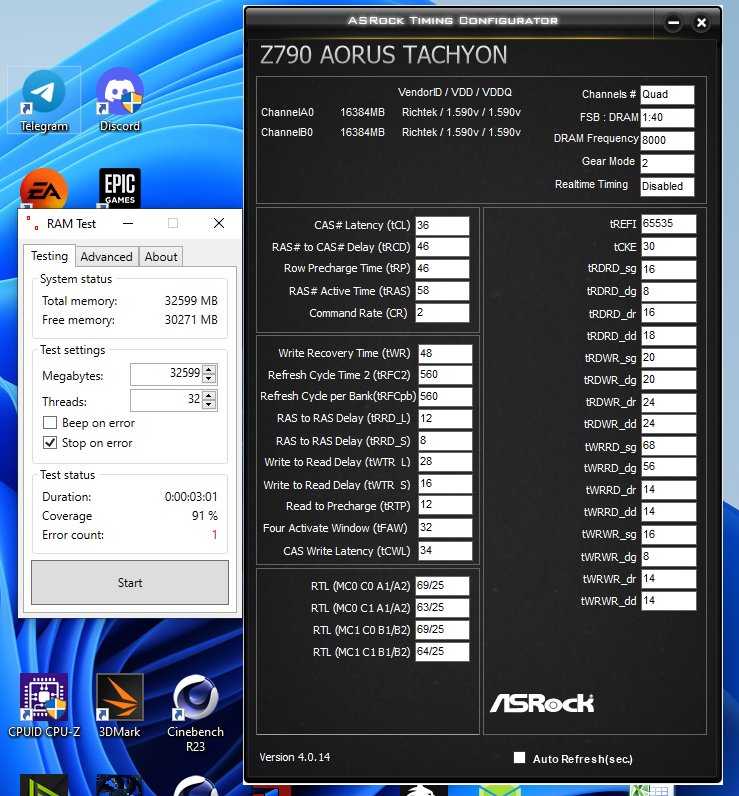
Task: Click Total memory value 32599 MB
Action: 191,301
